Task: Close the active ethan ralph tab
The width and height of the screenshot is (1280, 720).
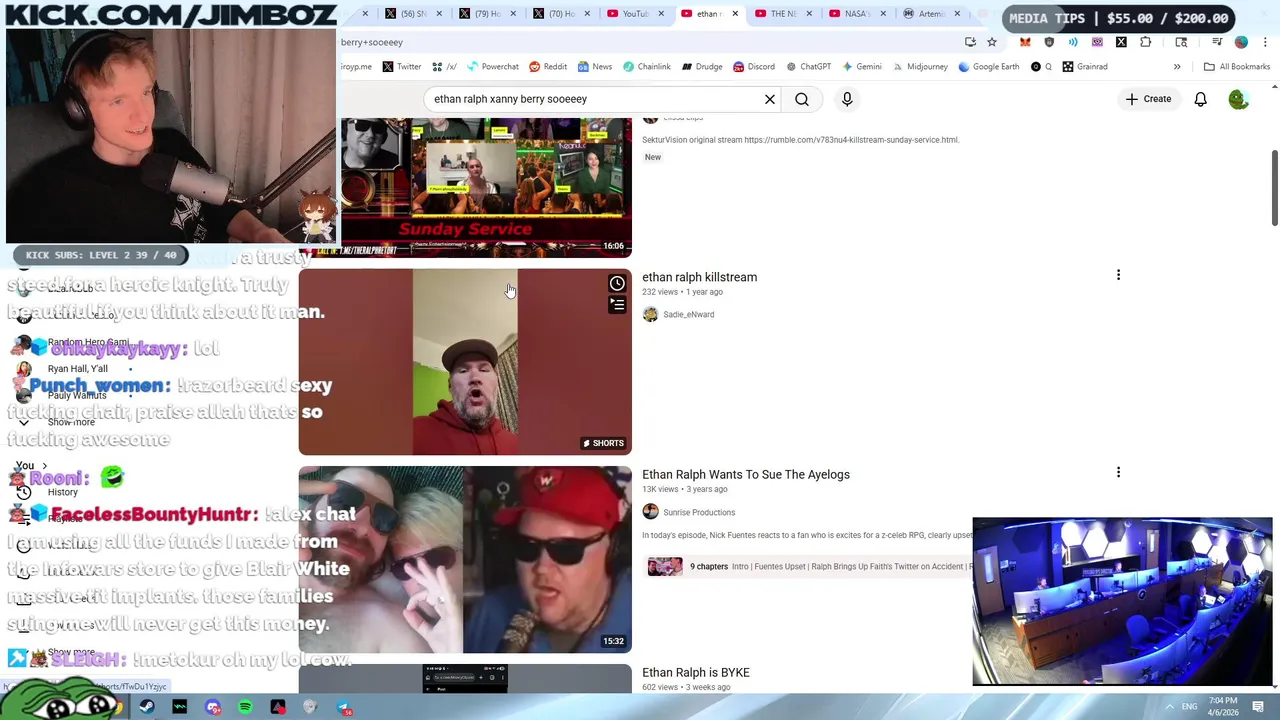Action: (735, 14)
